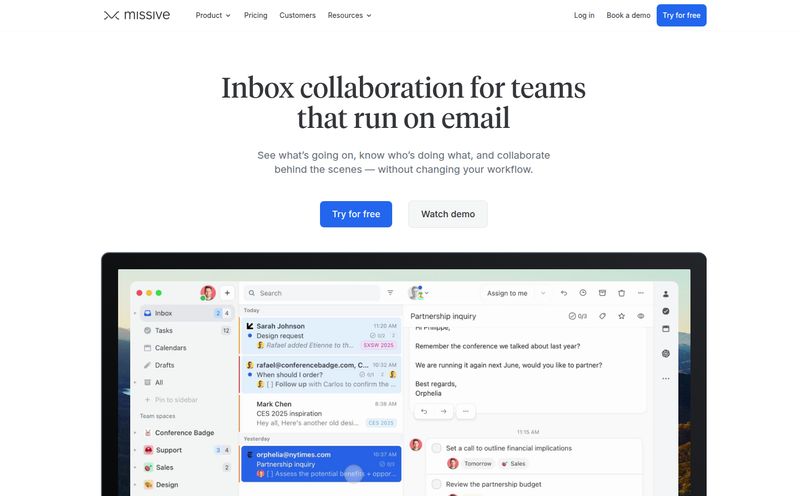Click the CES 2025 label tag

381,423
